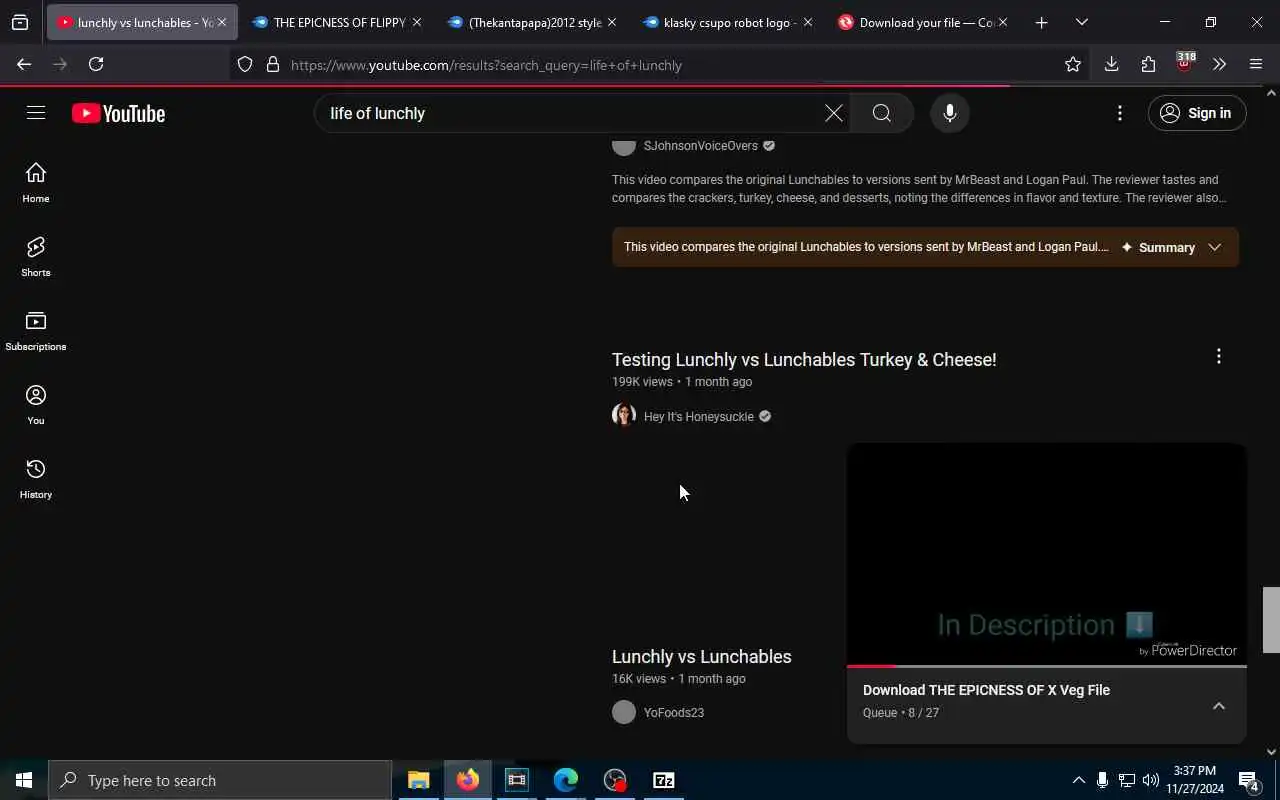Open Home in the sidebar
Viewport: 1280px width, 800px height.
(36, 183)
